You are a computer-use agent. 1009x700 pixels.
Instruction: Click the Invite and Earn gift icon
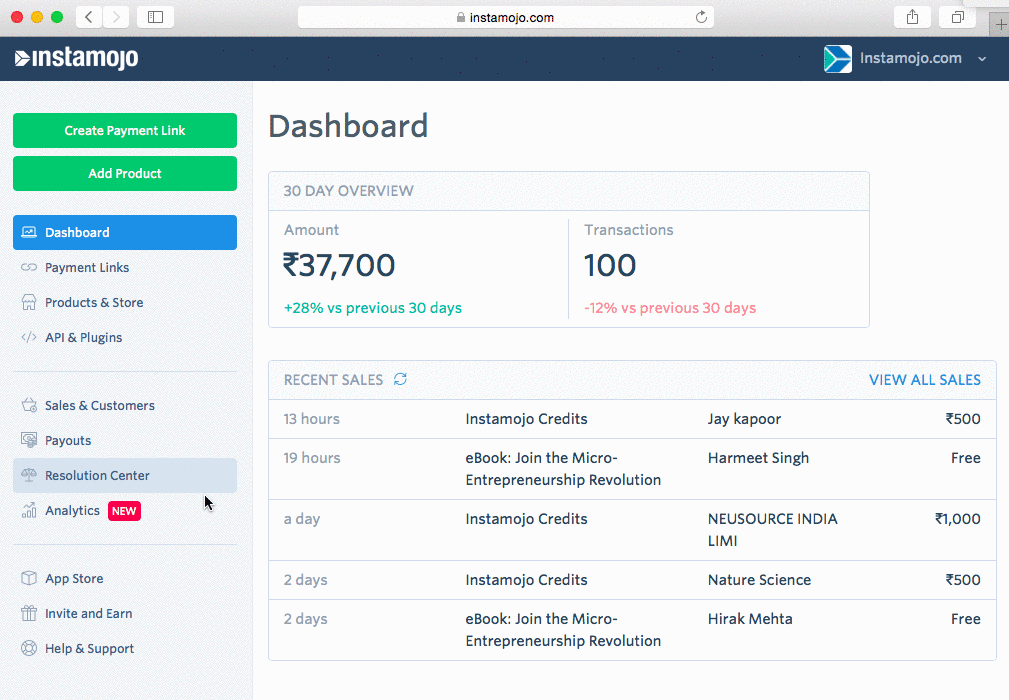29,614
